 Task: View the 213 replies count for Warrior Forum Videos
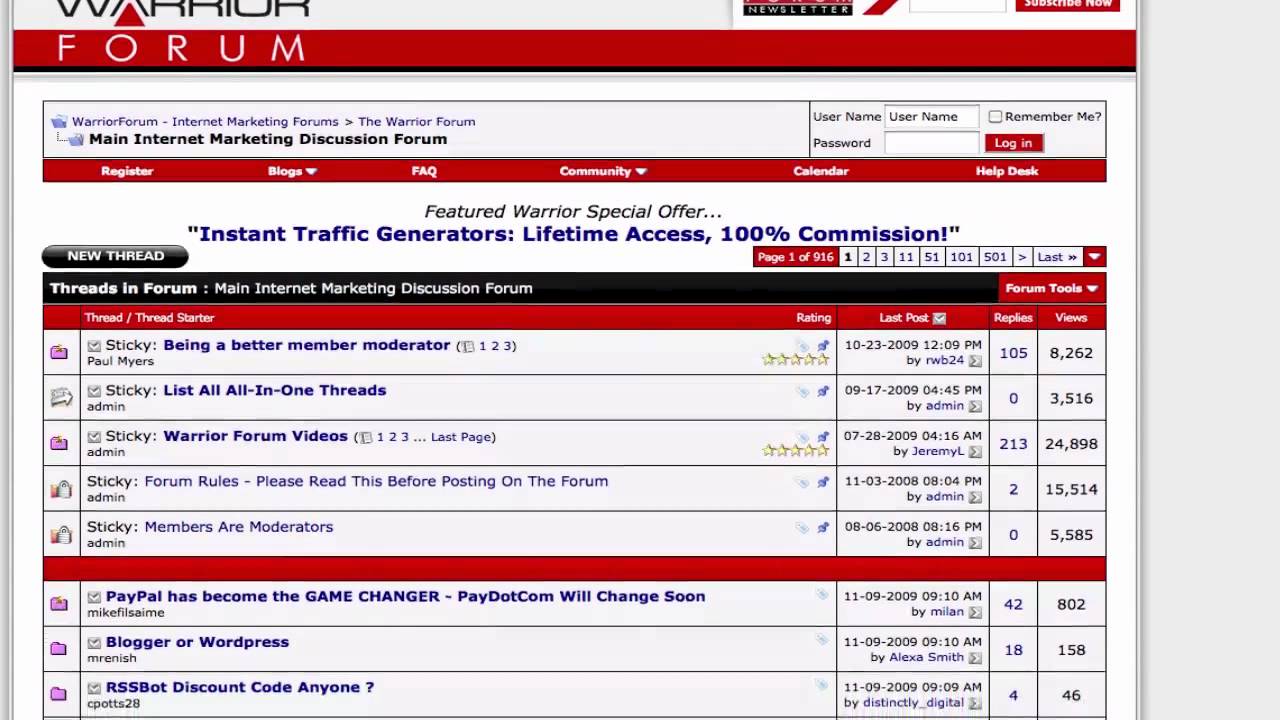pyautogui.click(x=1013, y=444)
